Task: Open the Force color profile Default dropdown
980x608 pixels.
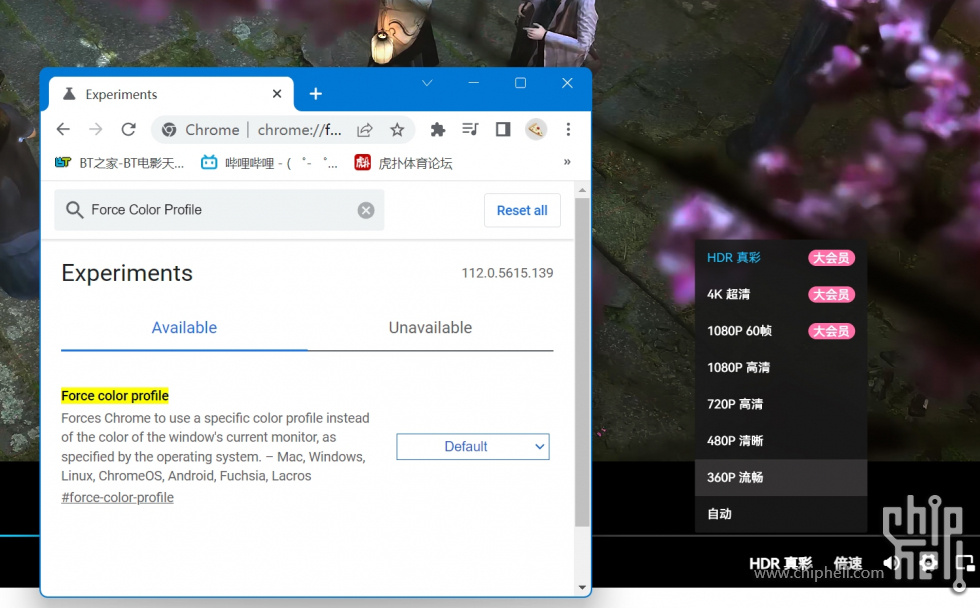Action: pyautogui.click(x=472, y=447)
